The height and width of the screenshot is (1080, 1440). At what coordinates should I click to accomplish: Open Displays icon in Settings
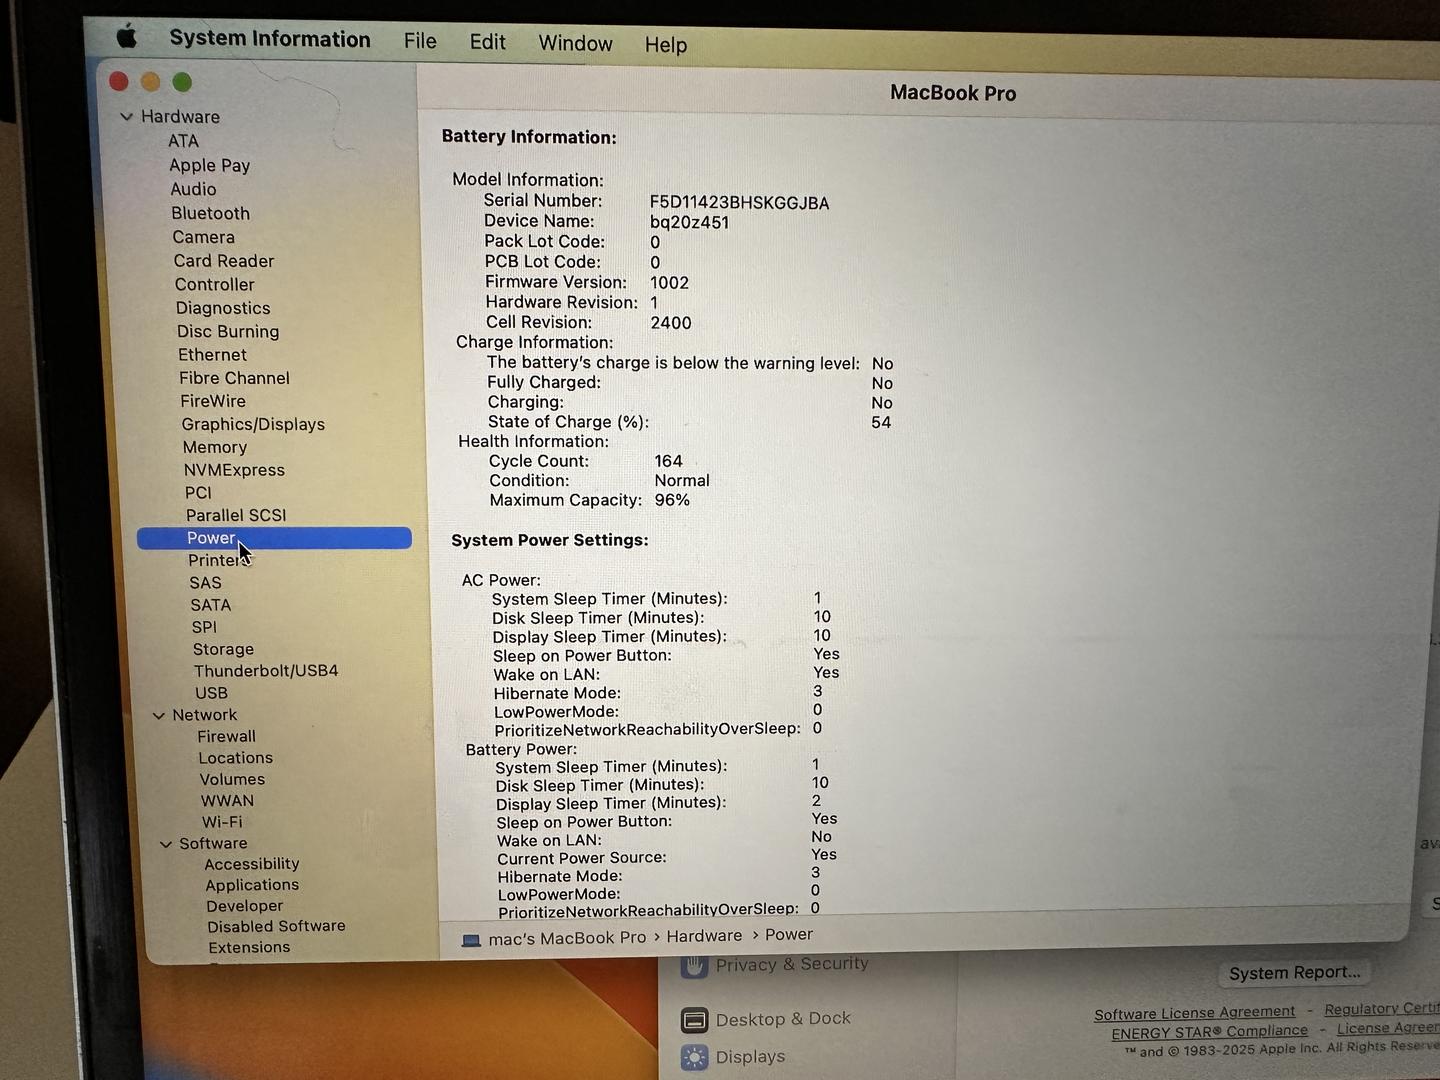pos(694,1057)
